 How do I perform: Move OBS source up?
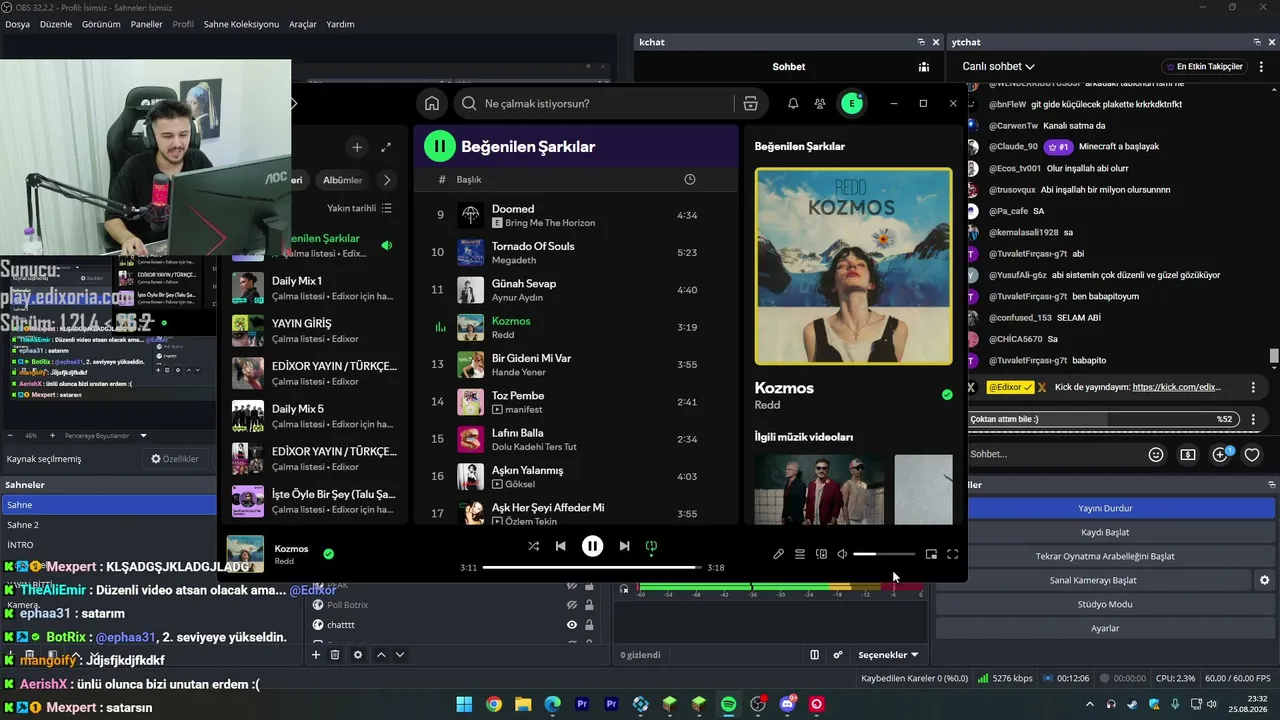pos(381,655)
